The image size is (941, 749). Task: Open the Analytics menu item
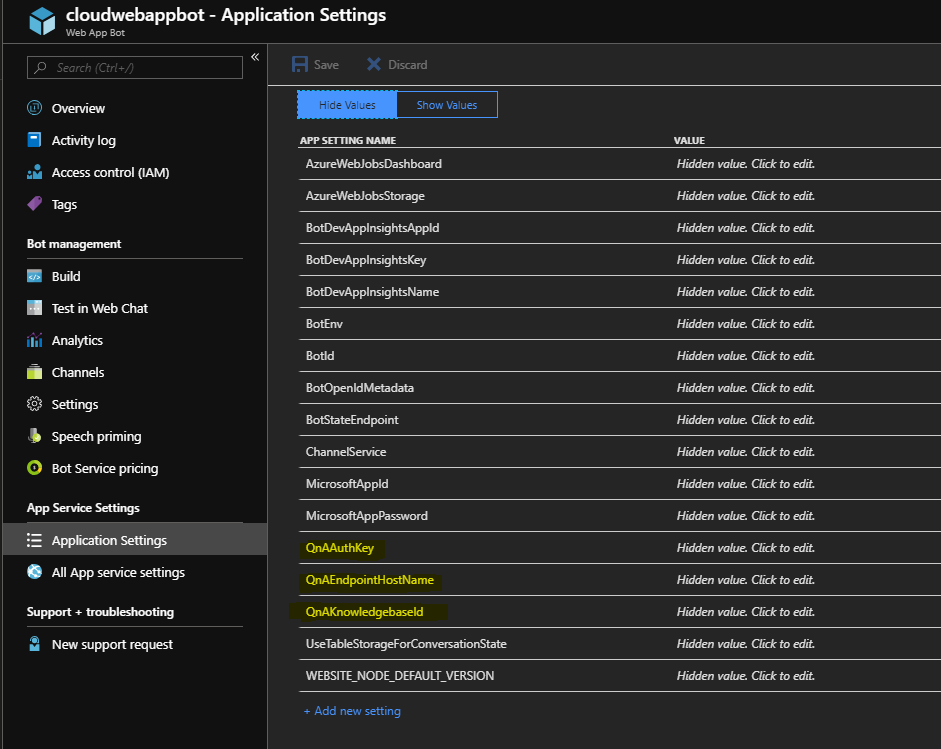tap(77, 340)
